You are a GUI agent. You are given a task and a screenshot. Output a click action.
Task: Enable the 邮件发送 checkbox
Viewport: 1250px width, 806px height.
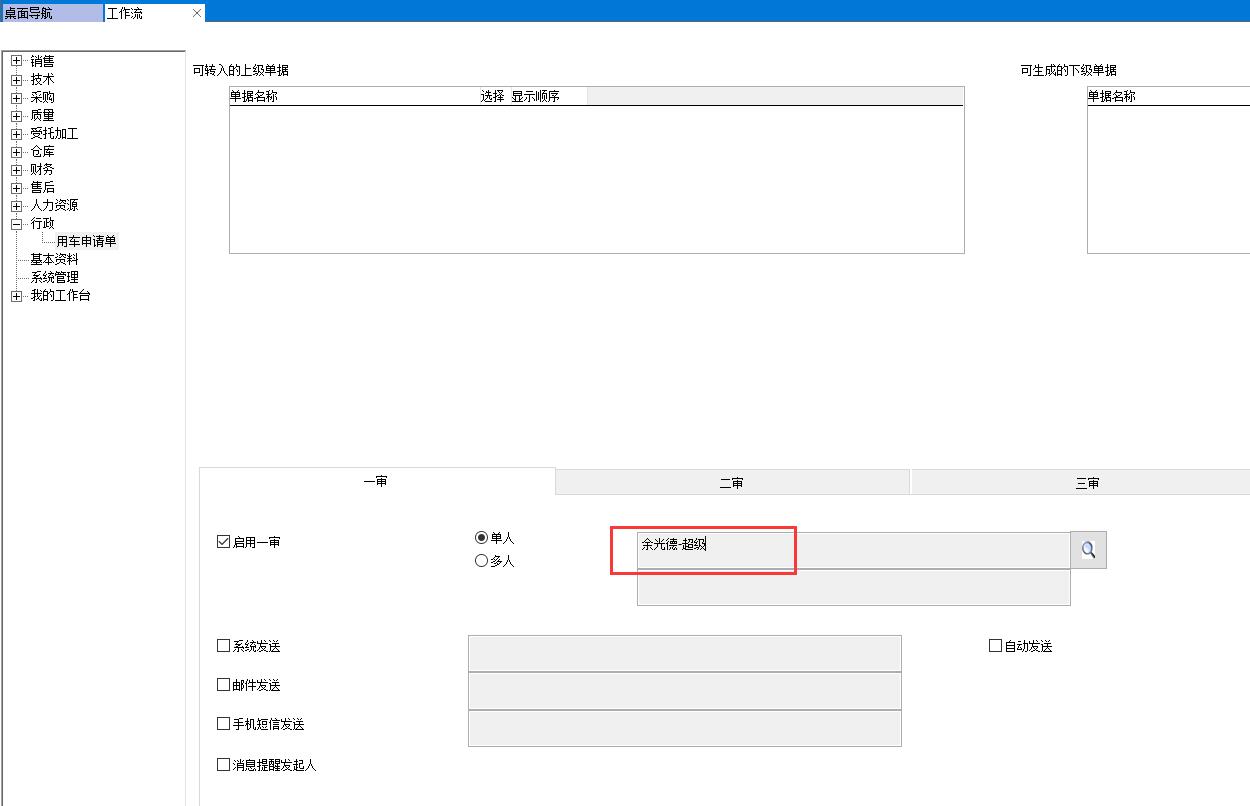pos(224,685)
